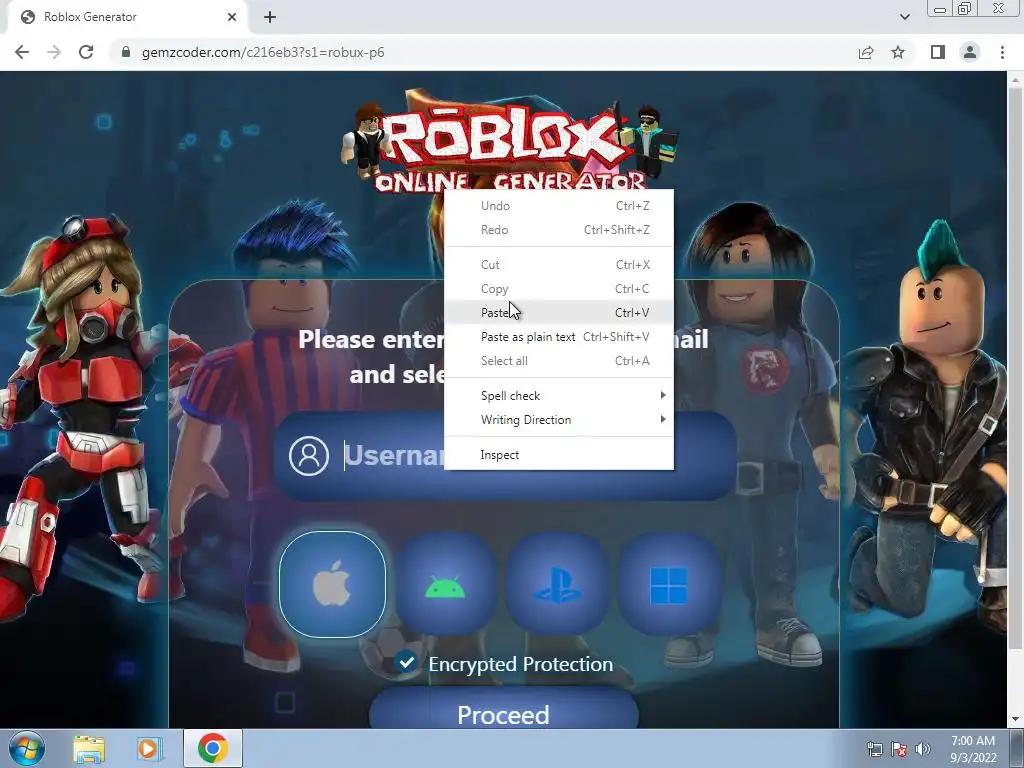Click the browser forward arrow
This screenshot has height=768, width=1024.
point(54,52)
